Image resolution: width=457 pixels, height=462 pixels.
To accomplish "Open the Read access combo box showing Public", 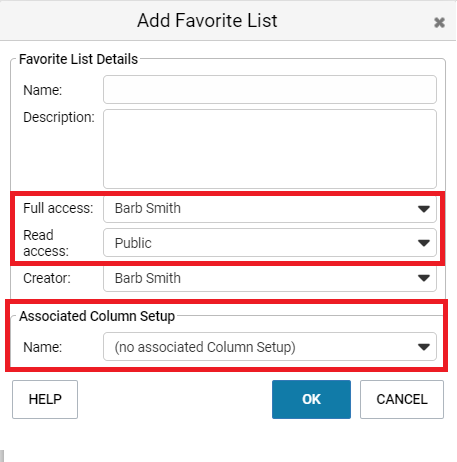I will pyautogui.click(x=270, y=243).
